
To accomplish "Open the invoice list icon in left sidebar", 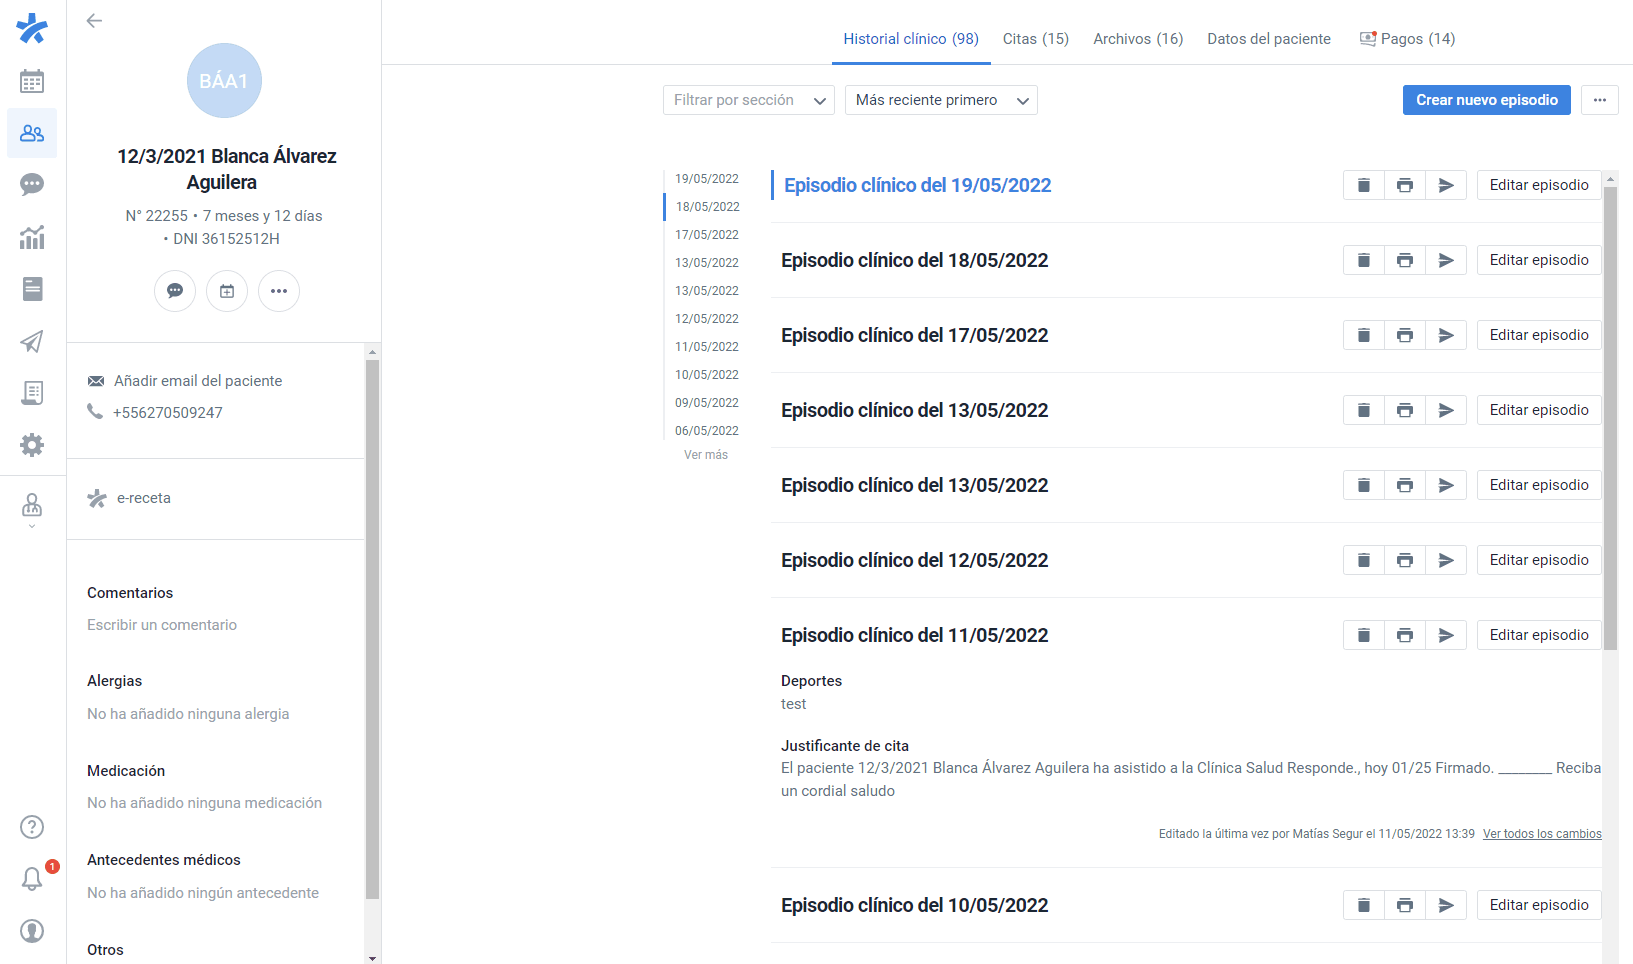I will (32, 393).
